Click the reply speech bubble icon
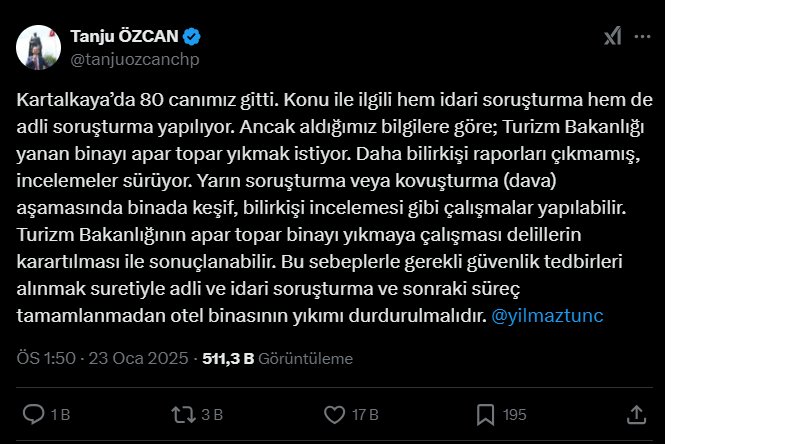The height and width of the screenshot is (444, 800). 33,414
